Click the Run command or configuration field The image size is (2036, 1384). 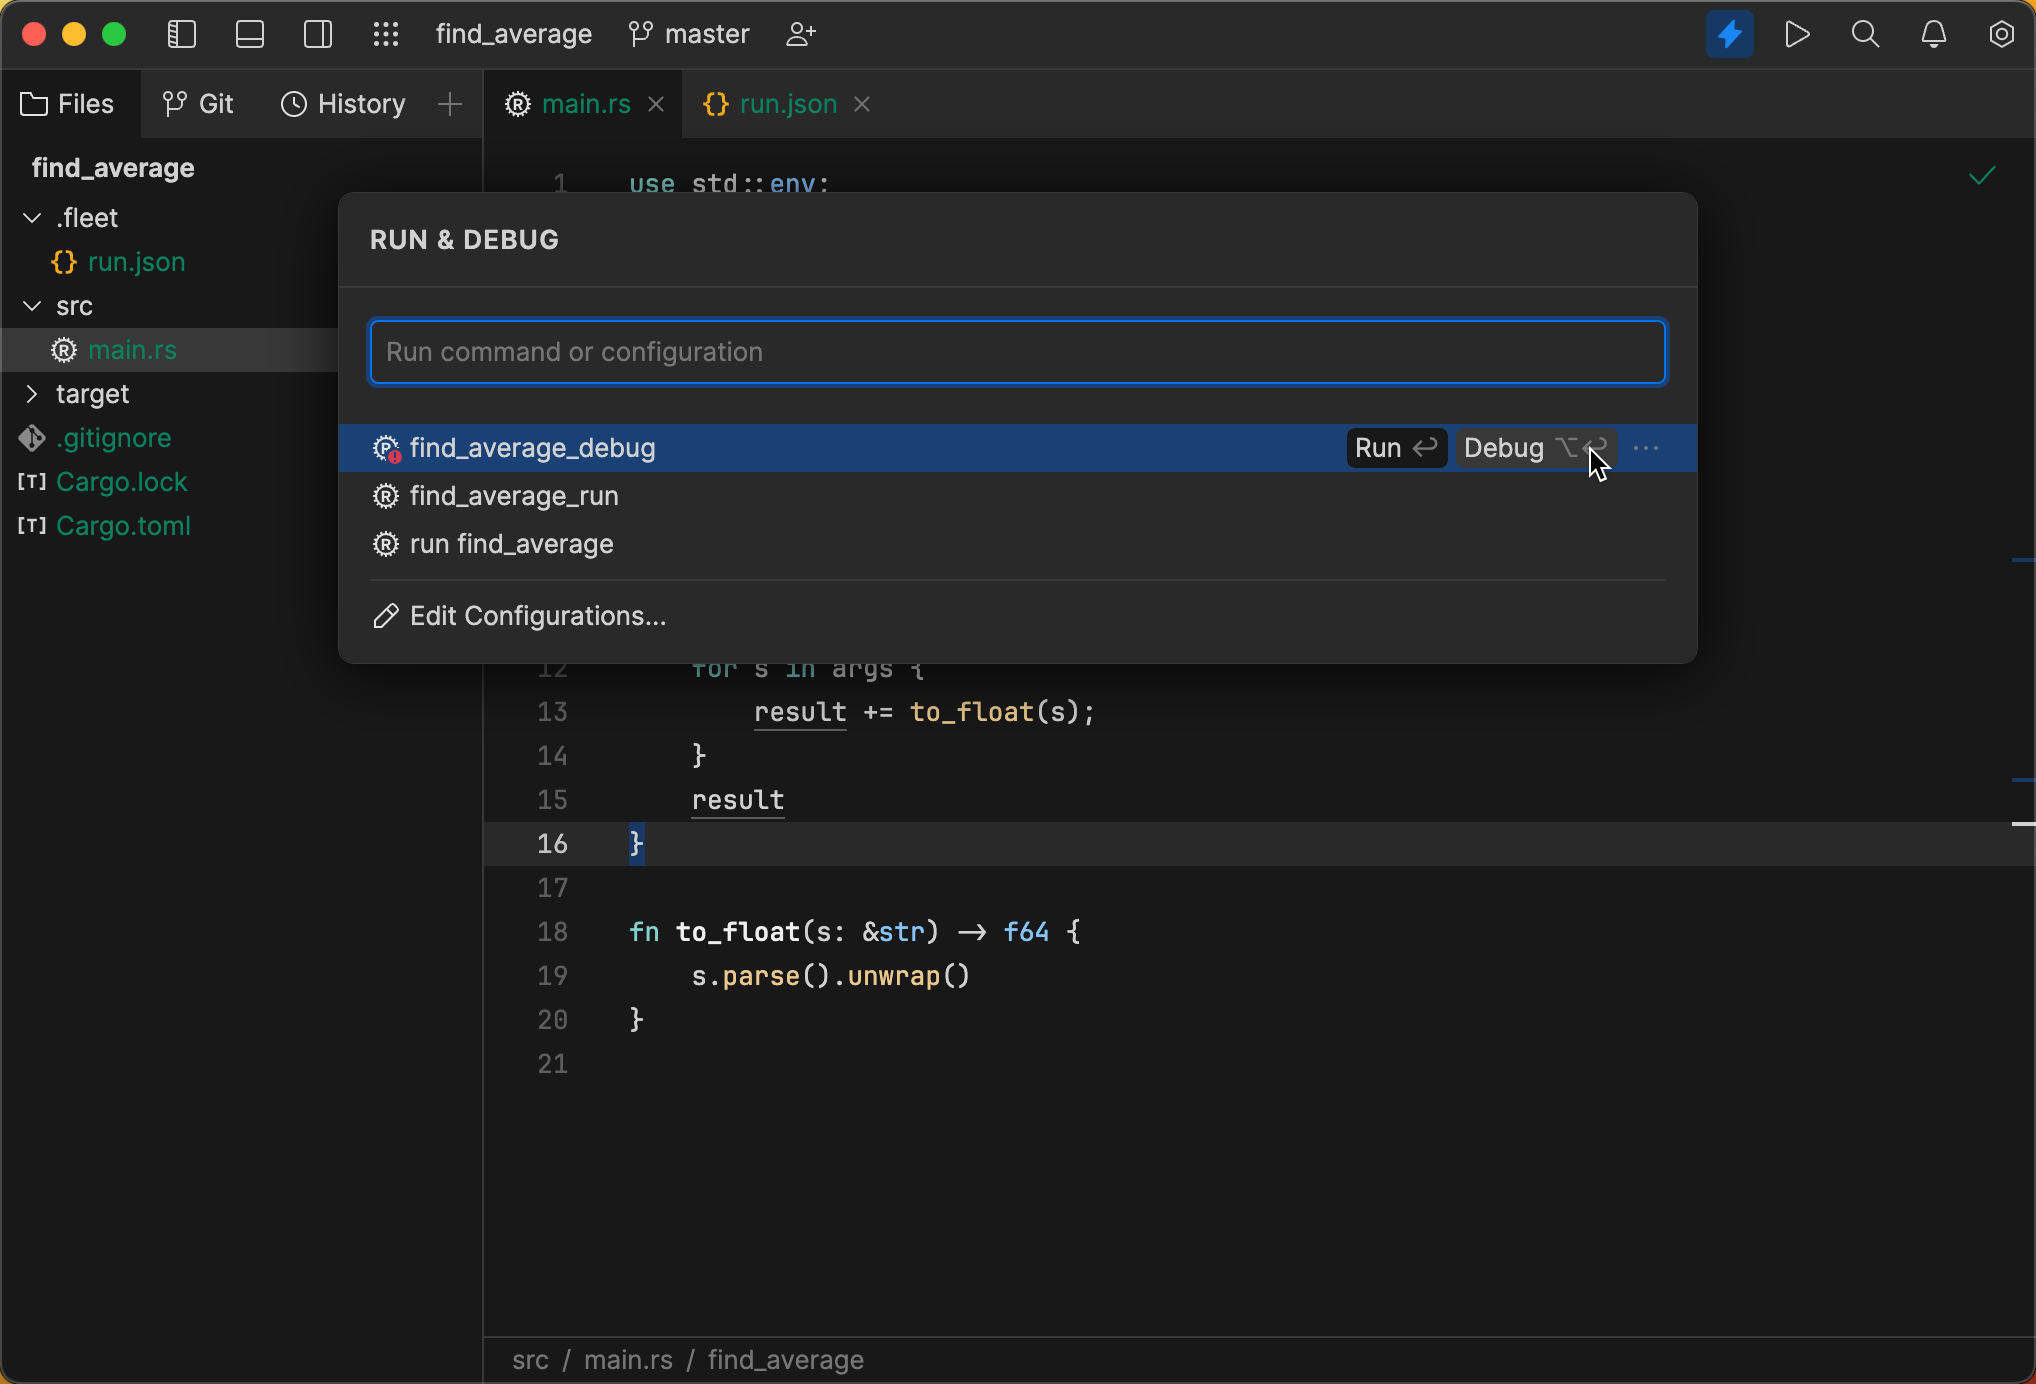click(x=1016, y=351)
